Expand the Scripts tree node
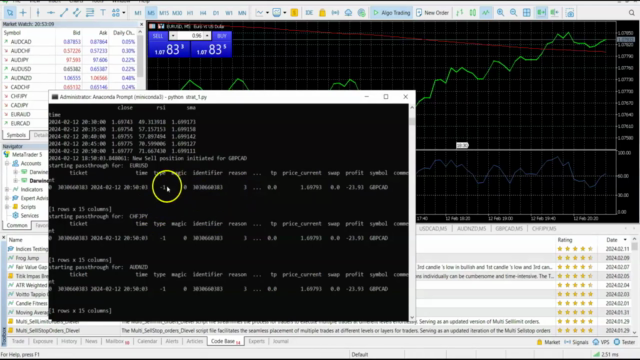640x360 pixels. pos(7,207)
